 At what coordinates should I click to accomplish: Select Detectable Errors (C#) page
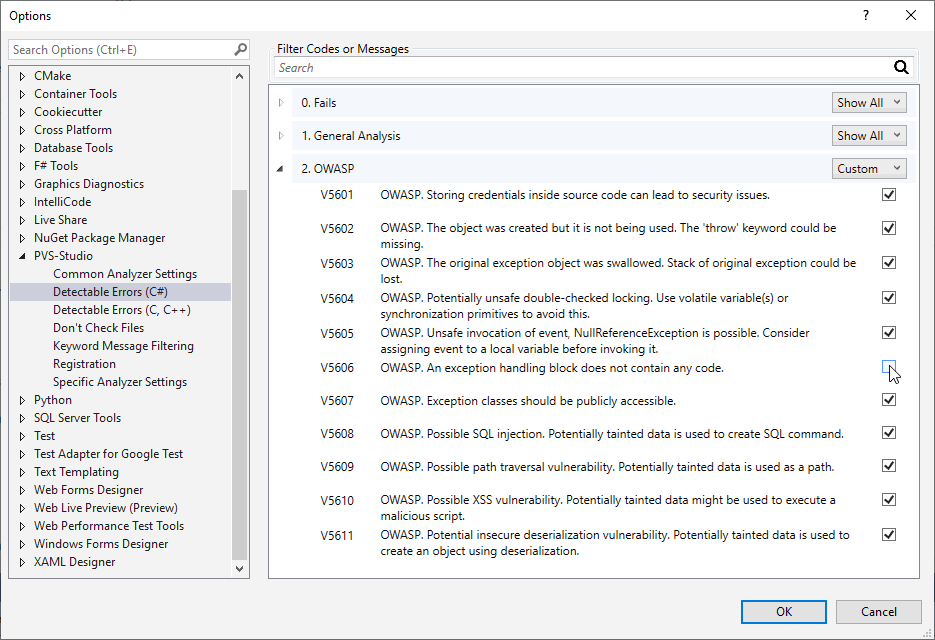point(110,292)
